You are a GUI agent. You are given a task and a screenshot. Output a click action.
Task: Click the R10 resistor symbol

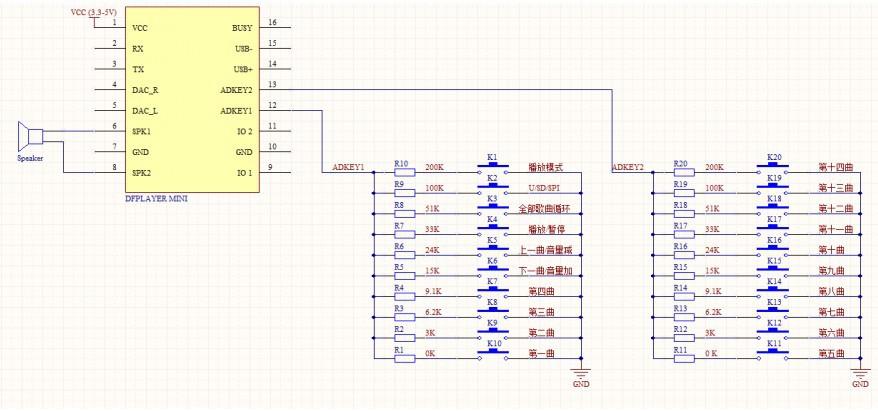(405, 172)
